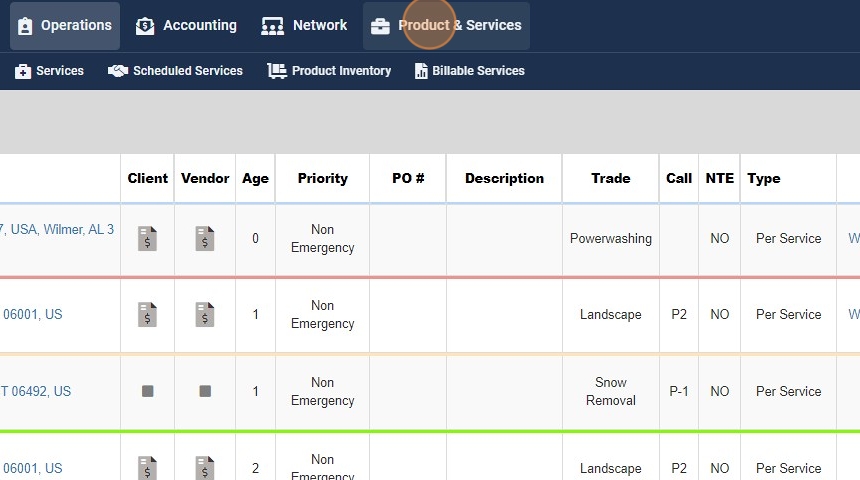Image resolution: width=860 pixels, height=480 pixels.
Task: Open vendor invoice icon in age 2 Landscape row
Action: click(x=205, y=468)
